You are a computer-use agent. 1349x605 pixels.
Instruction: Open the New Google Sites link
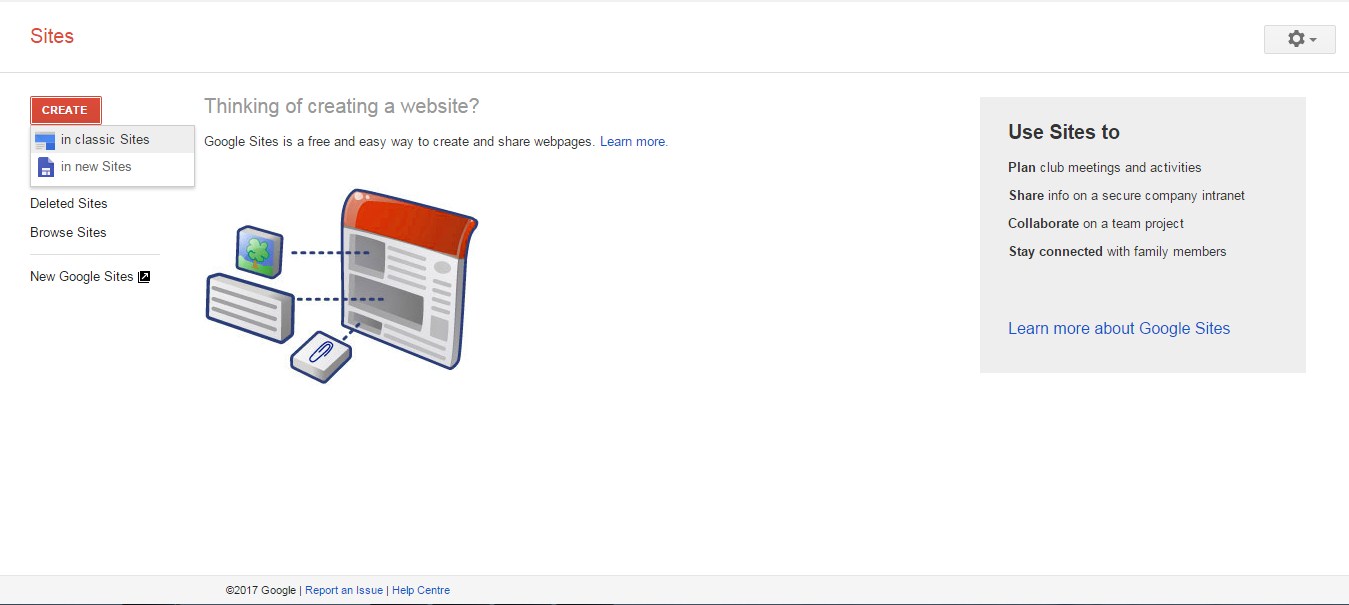point(81,276)
